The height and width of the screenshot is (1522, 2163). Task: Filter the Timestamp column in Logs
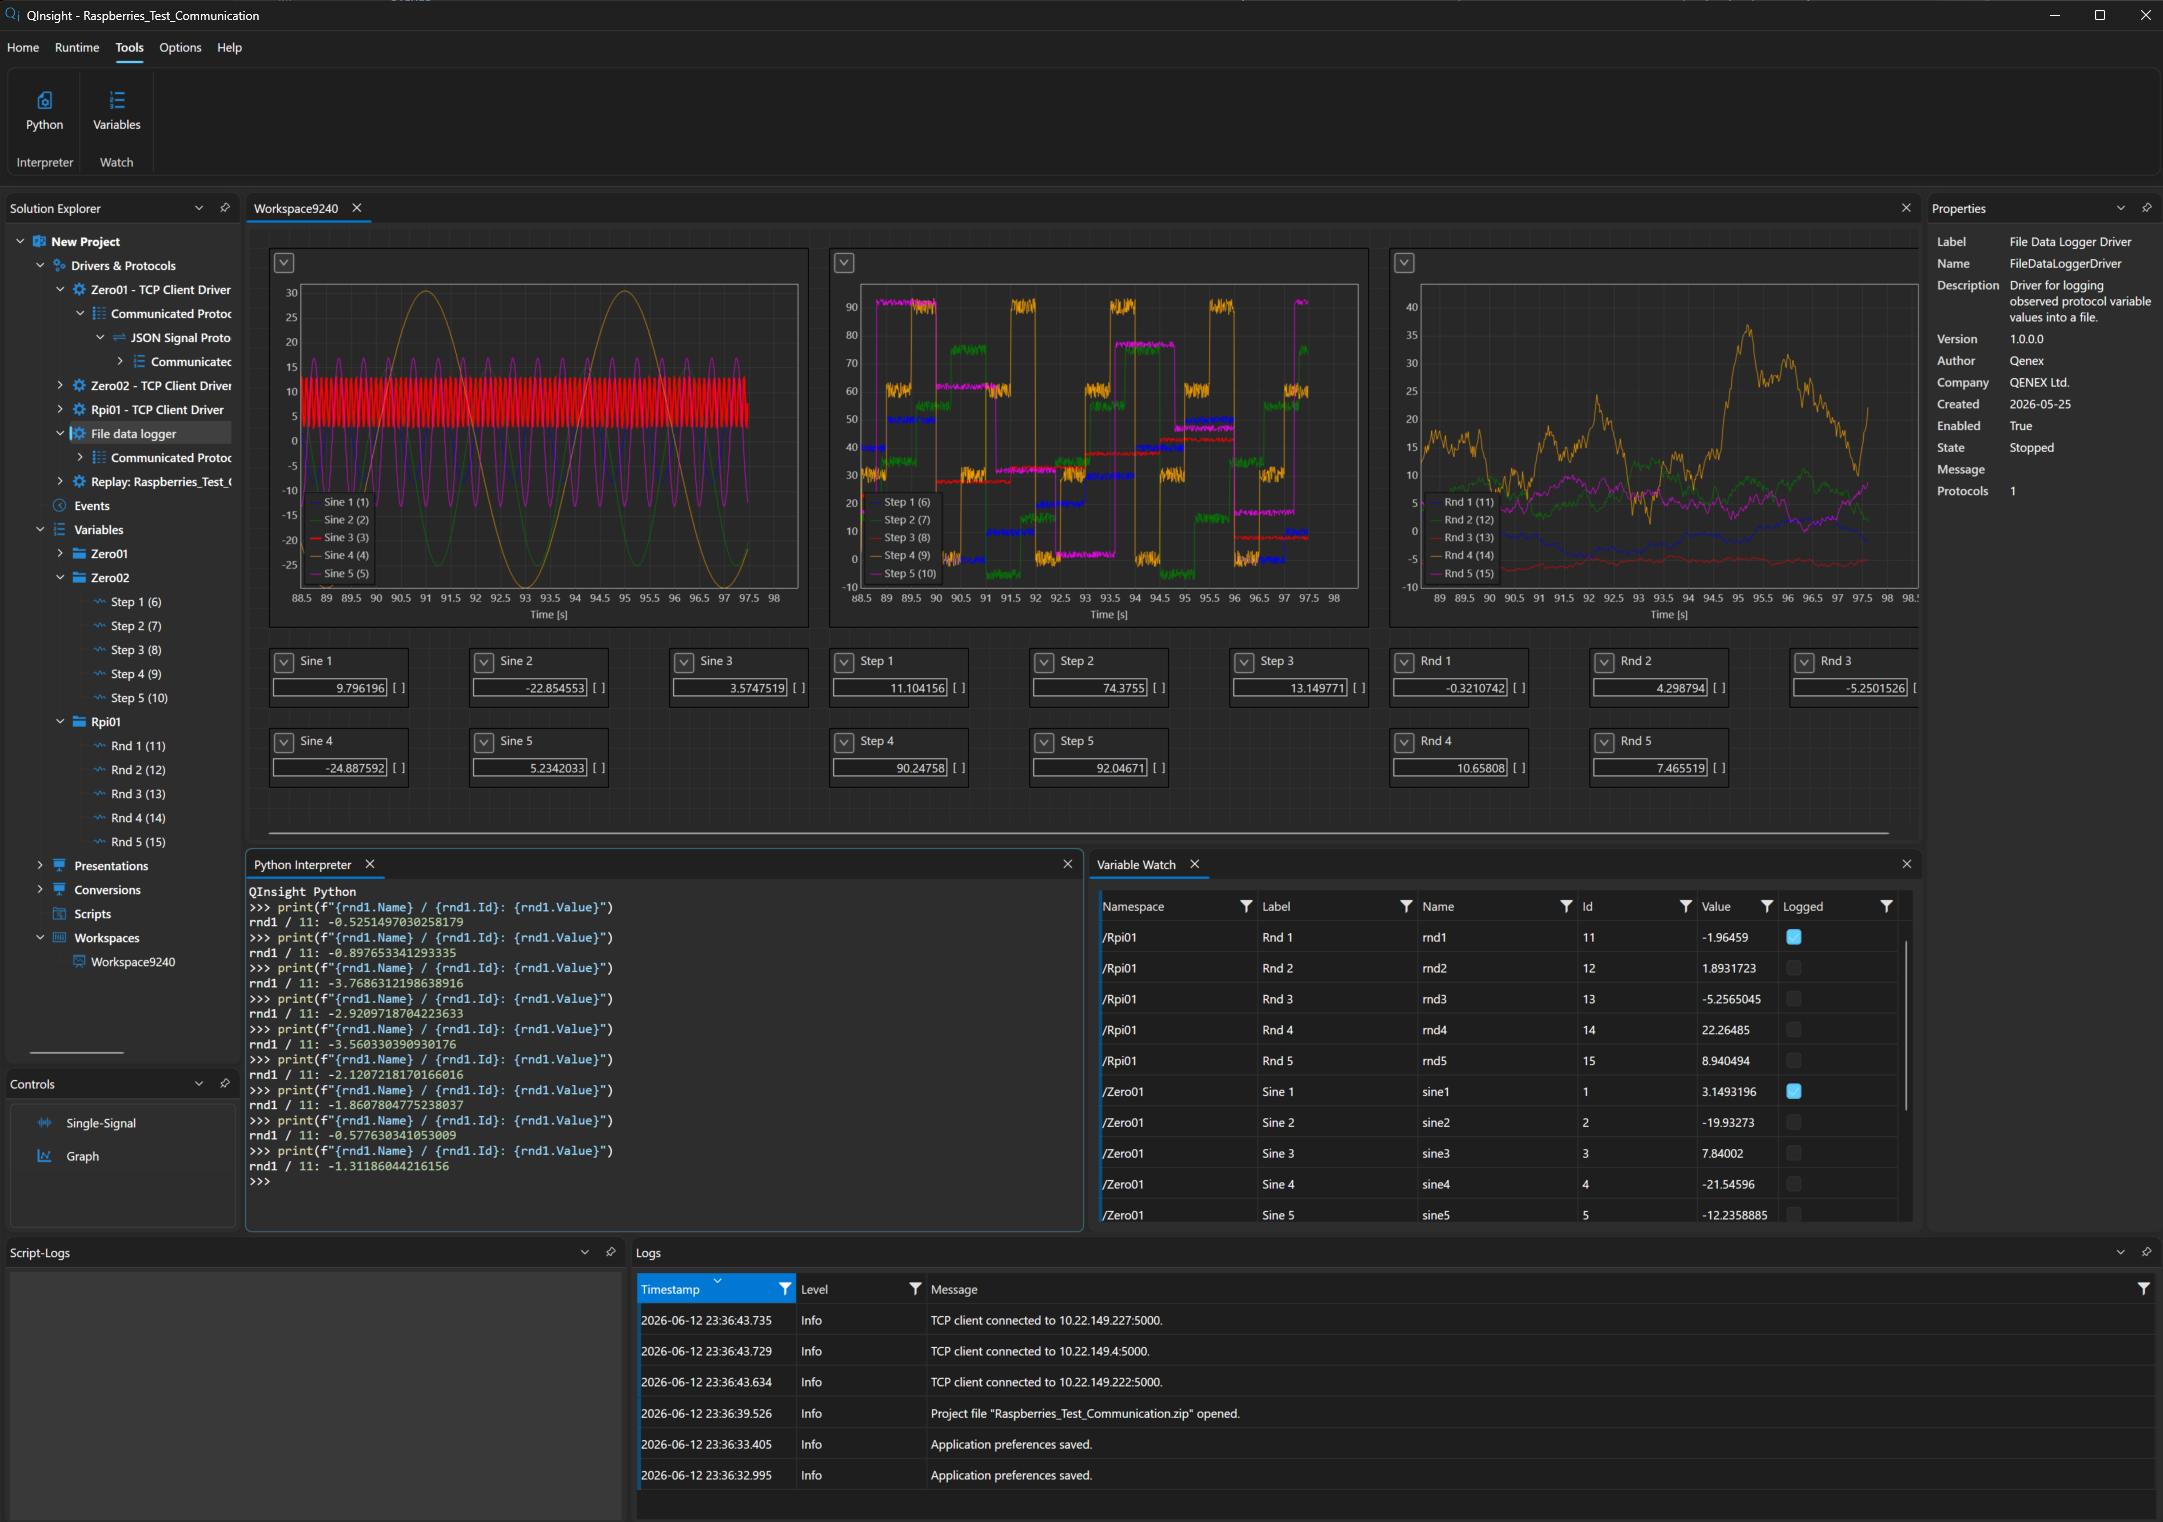click(x=785, y=1289)
